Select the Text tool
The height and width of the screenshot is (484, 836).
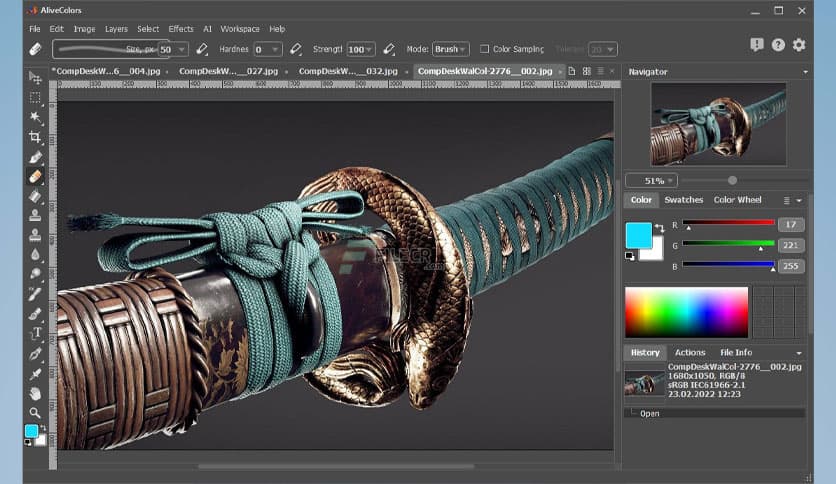tap(35, 334)
